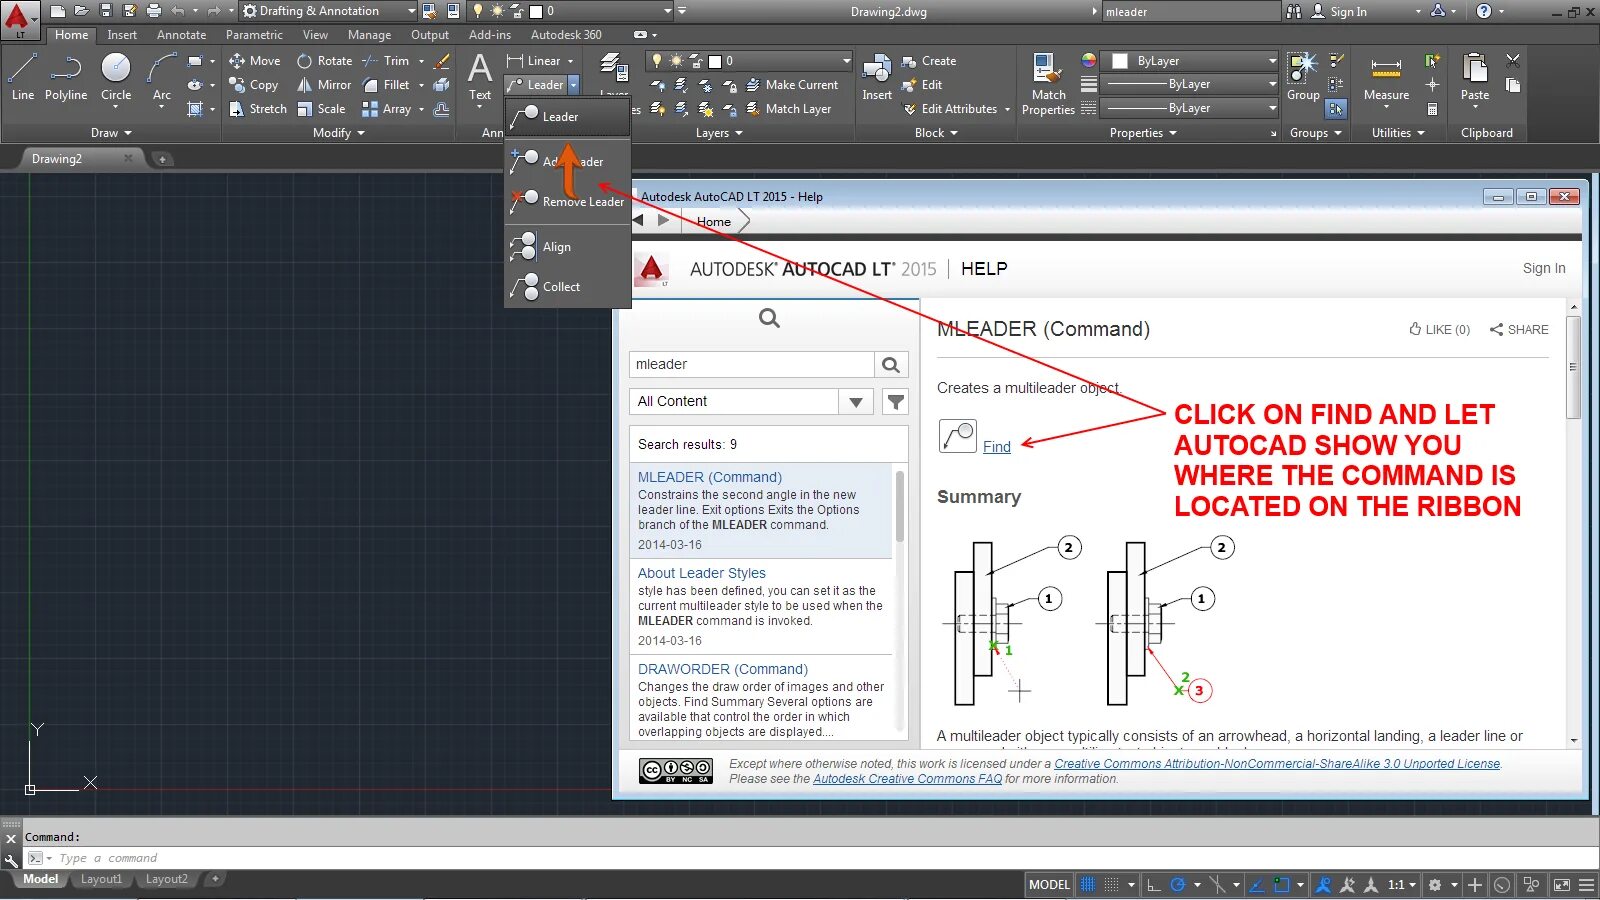Select Collect from the leader flyout
Screen dimensions: 1600x900
pyautogui.click(x=567, y=287)
